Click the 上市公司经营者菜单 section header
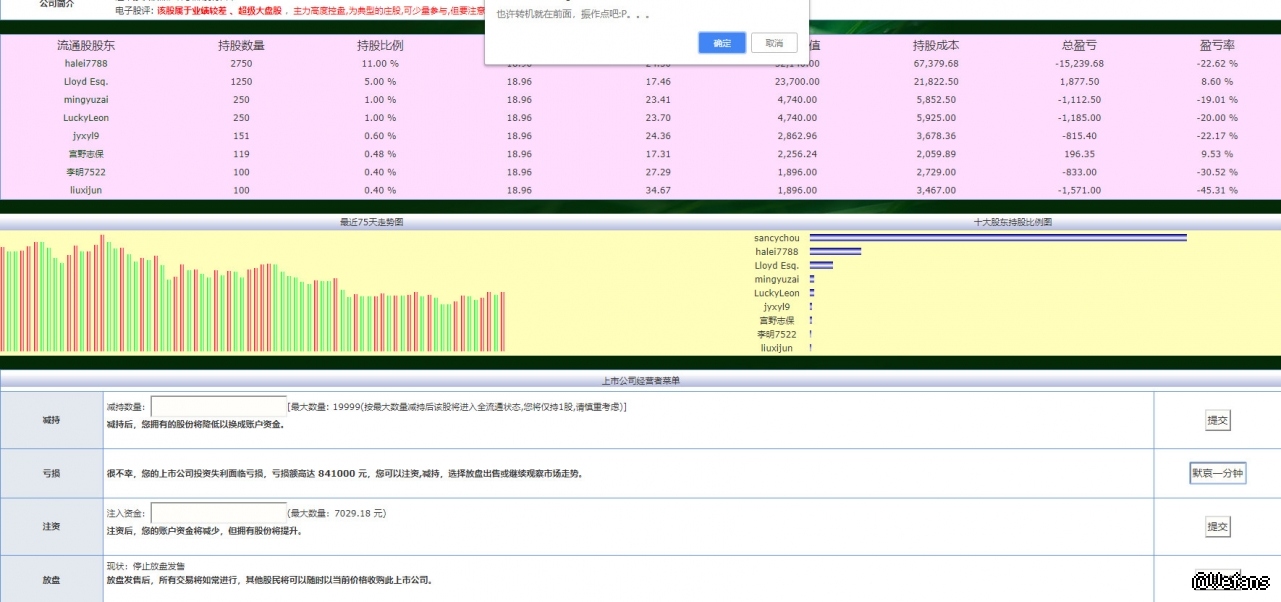Viewport: 1281px width, 602px height. 640,380
